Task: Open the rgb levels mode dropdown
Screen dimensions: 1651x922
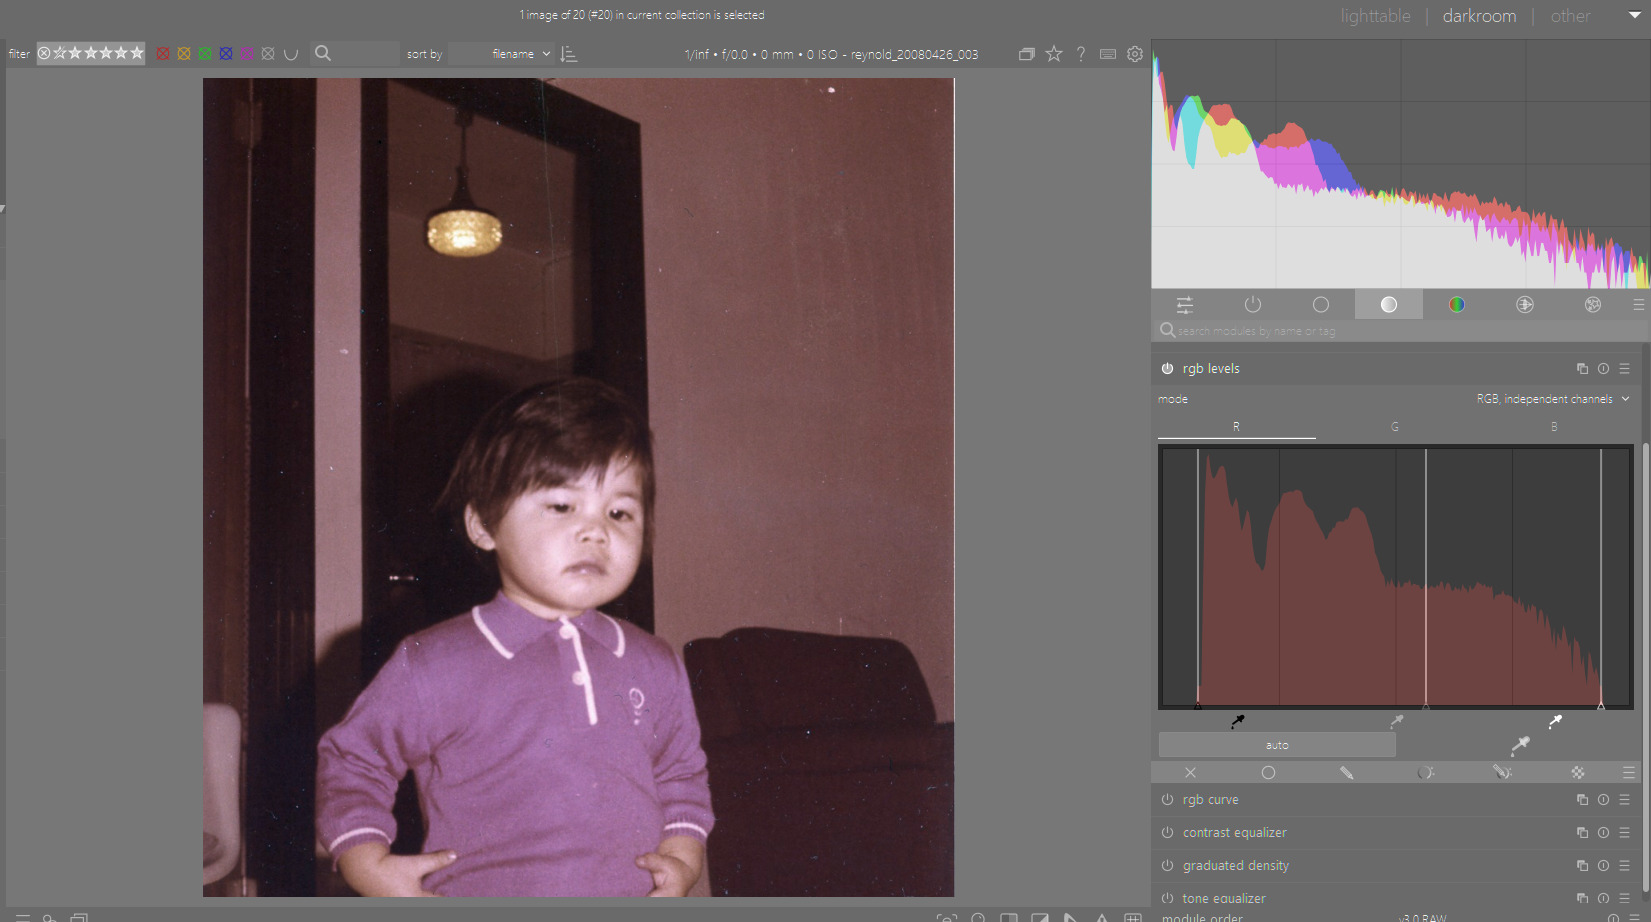Action: click(1552, 399)
